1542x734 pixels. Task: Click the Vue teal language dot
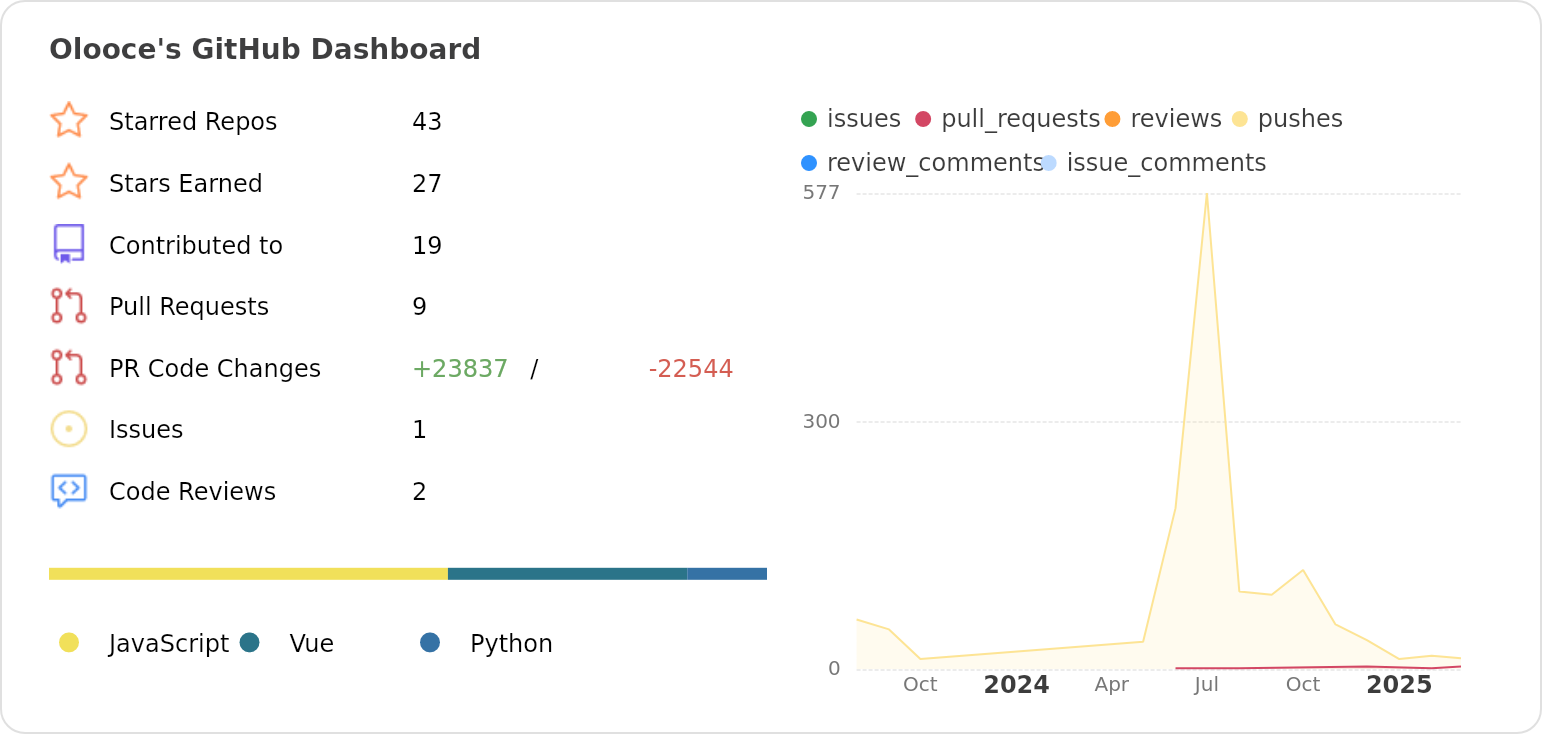click(x=250, y=642)
